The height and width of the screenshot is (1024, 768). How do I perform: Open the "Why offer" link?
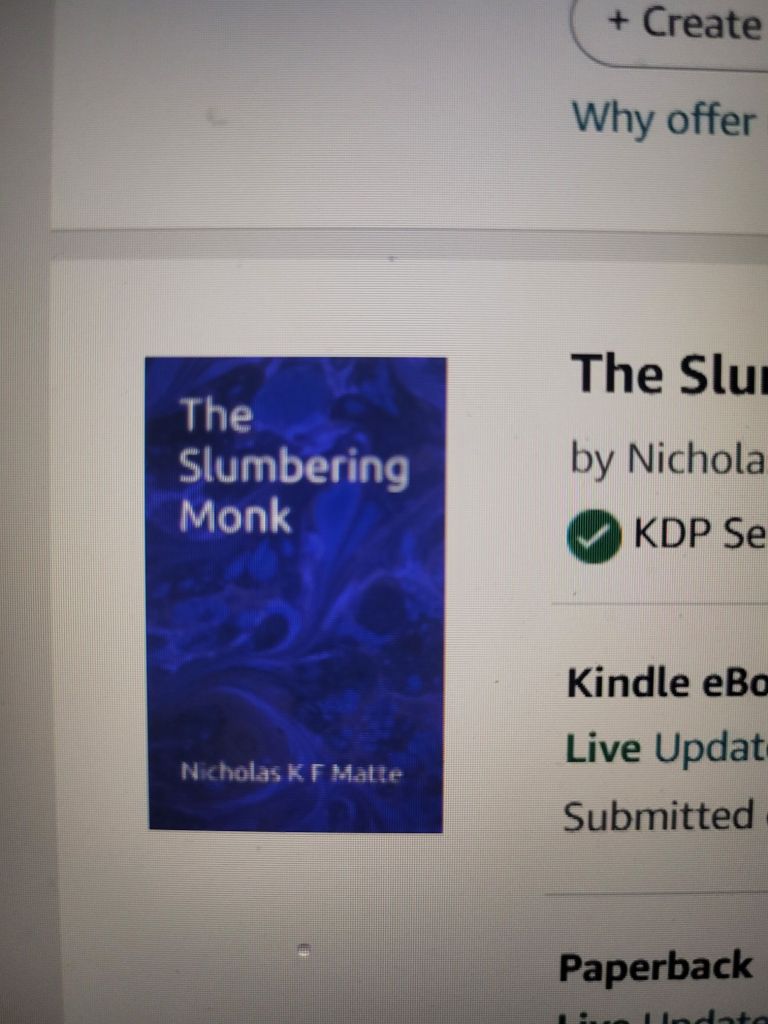[x=664, y=120]
